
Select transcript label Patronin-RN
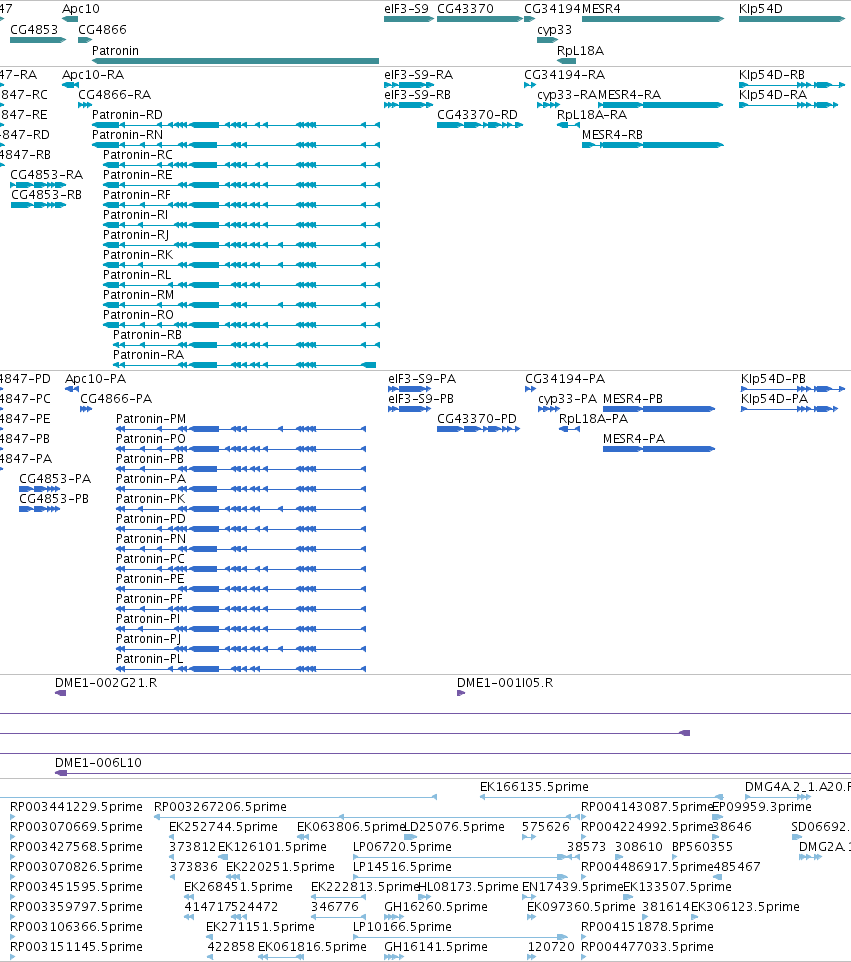click(x=127, y=134)
